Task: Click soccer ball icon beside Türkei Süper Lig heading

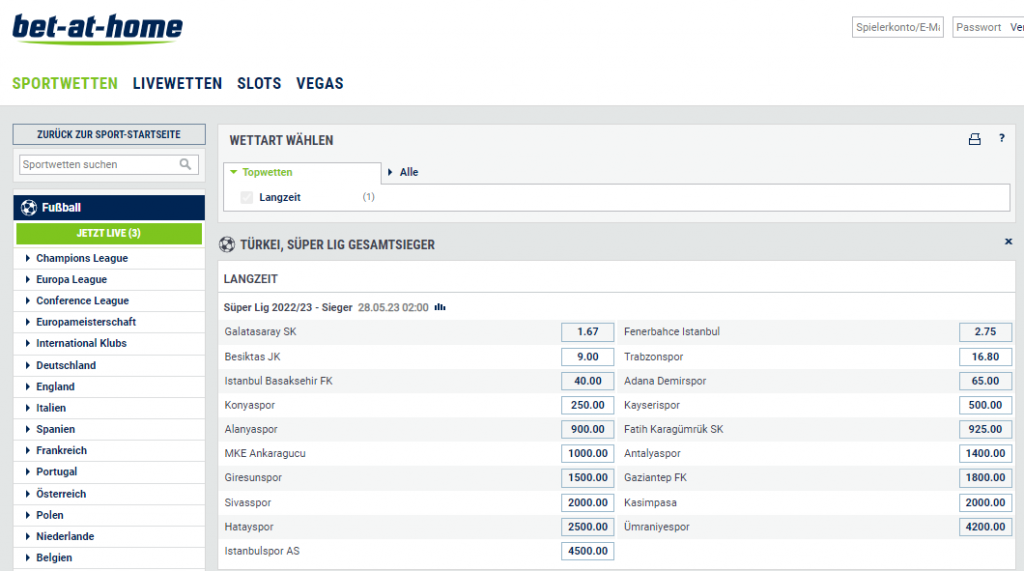Action: [227, 244]
